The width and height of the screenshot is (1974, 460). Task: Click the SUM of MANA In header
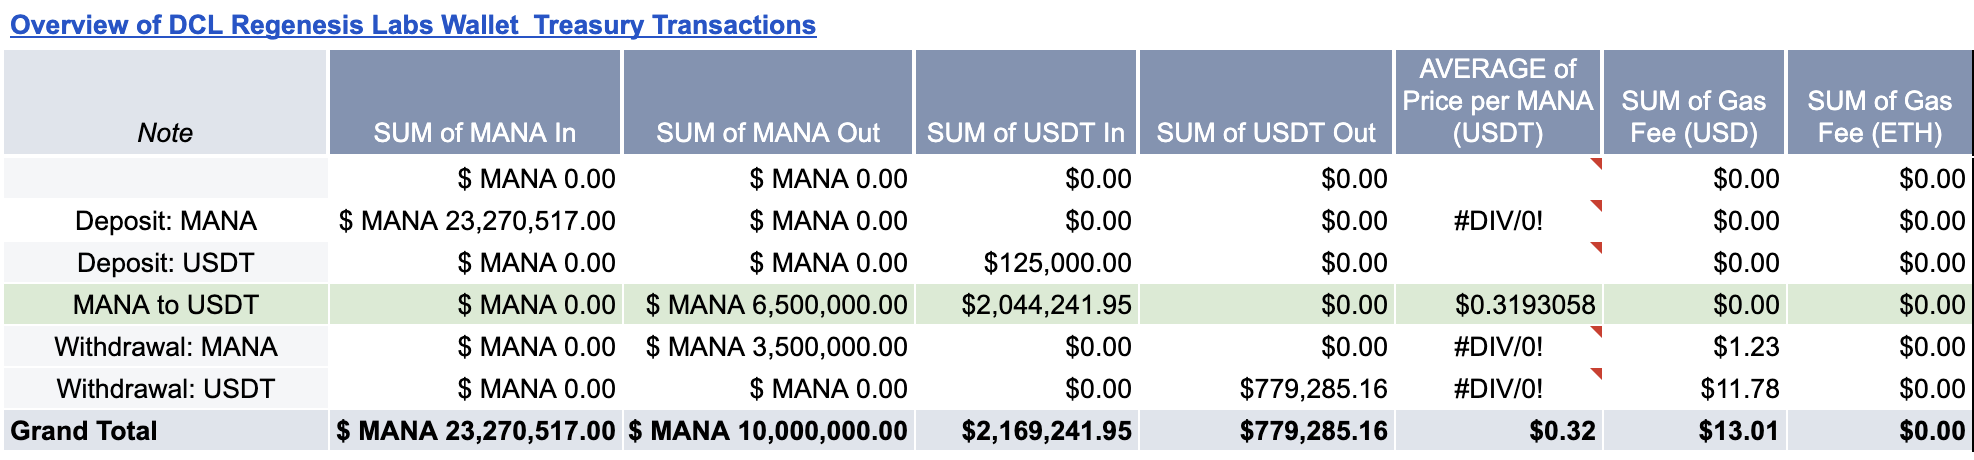[x=474, y=132]
